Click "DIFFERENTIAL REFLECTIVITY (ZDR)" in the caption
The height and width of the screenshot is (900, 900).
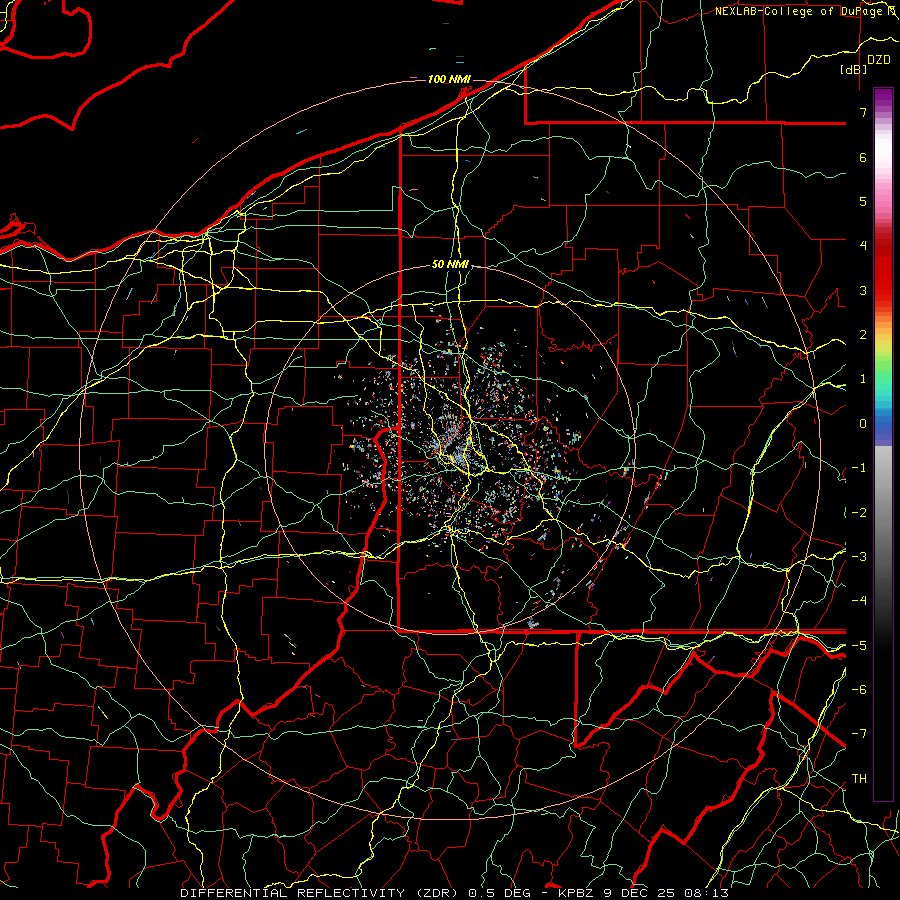(319, 893)
